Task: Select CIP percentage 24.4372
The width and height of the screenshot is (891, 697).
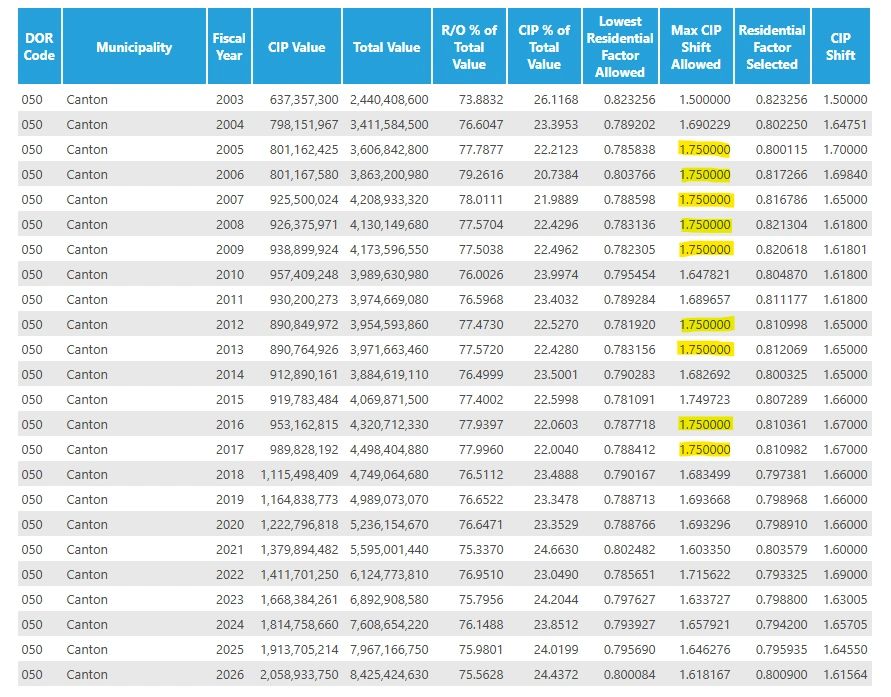Action: pyautogui.click(x=556, y=674)
